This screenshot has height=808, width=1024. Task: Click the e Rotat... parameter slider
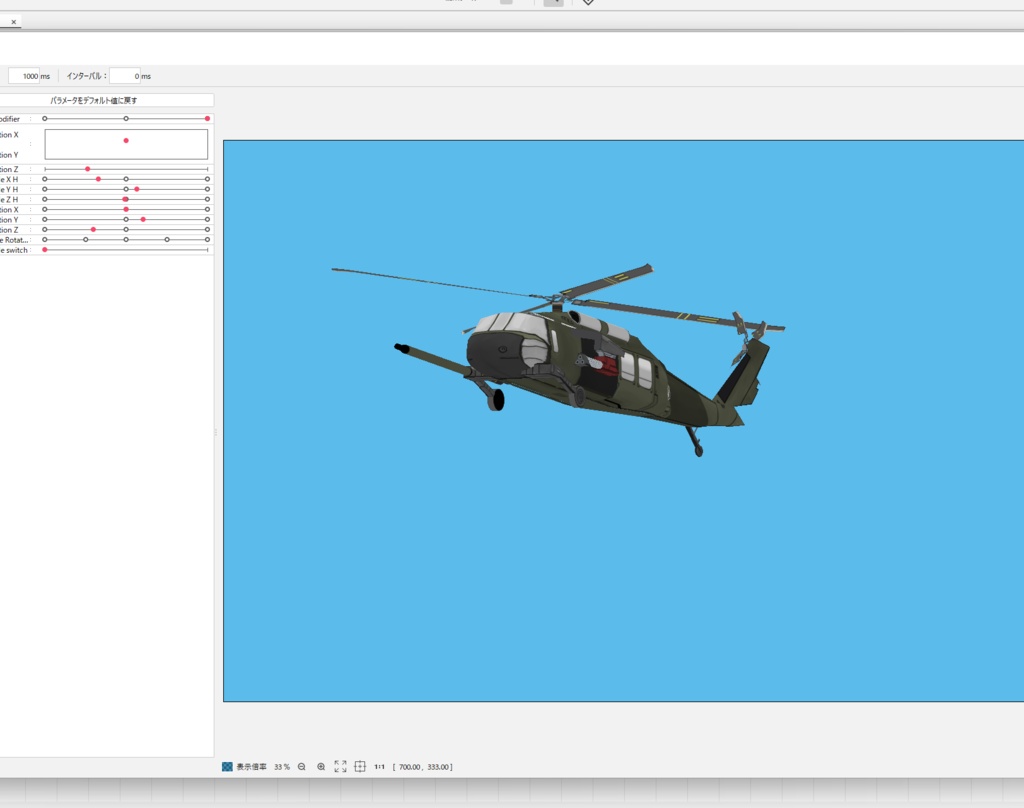126,240
